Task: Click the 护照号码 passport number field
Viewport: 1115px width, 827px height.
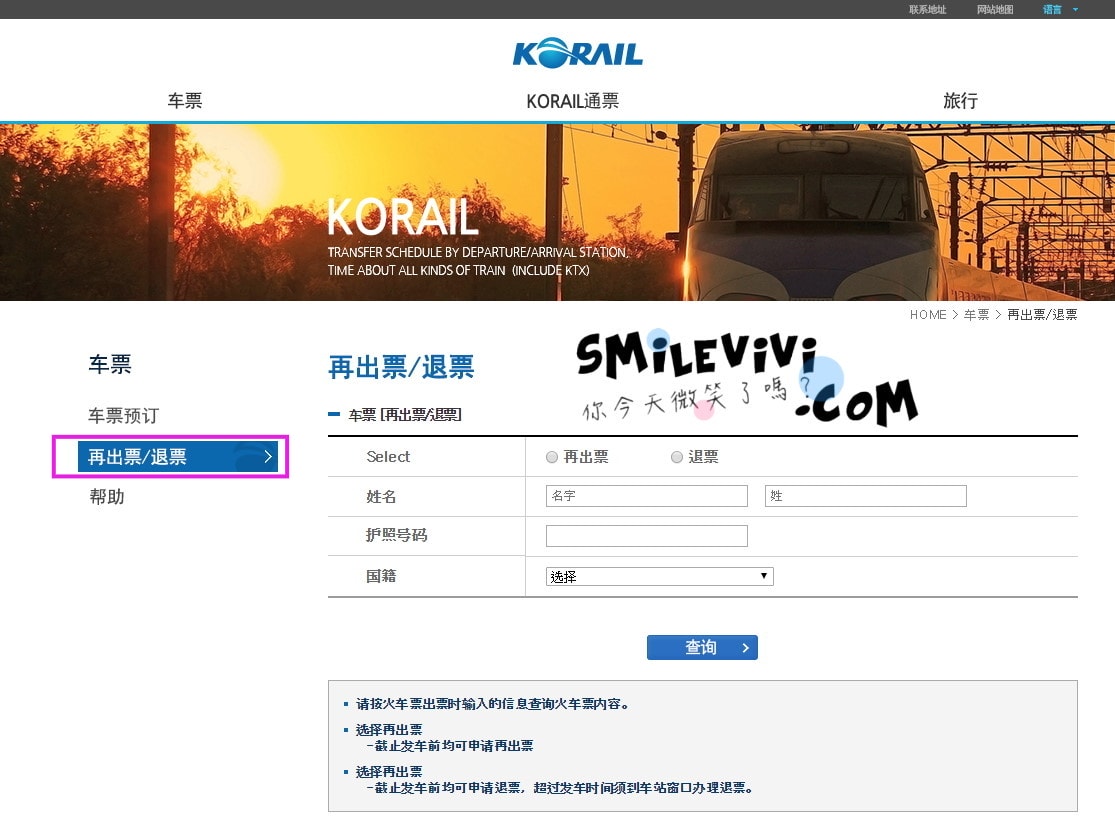Action: pos(646,535)
